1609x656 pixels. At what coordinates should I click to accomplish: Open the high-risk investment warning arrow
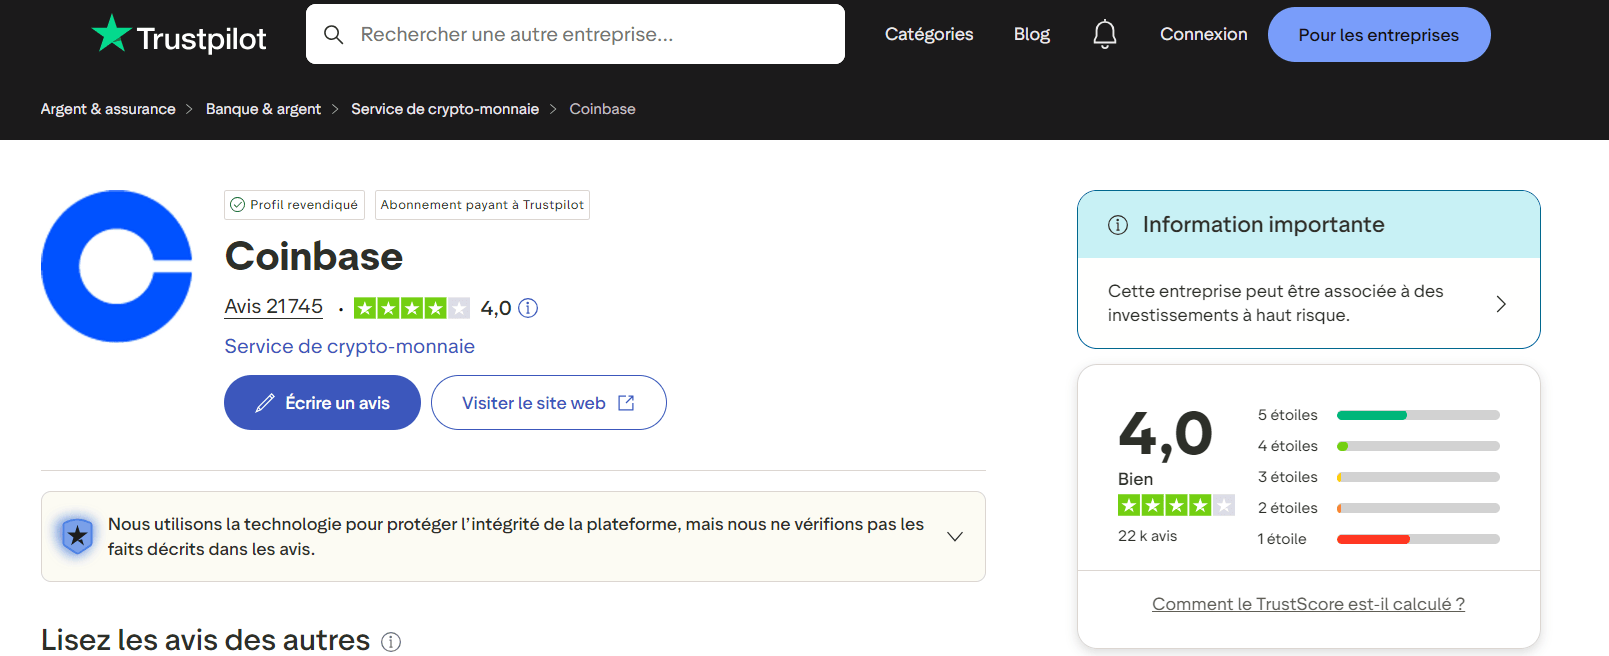click(1501, 304)
